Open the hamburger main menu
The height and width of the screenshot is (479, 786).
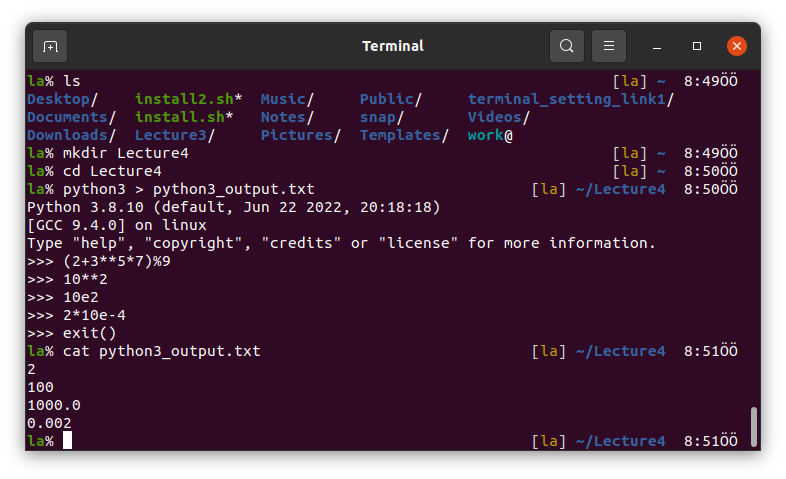click(608, 46)
